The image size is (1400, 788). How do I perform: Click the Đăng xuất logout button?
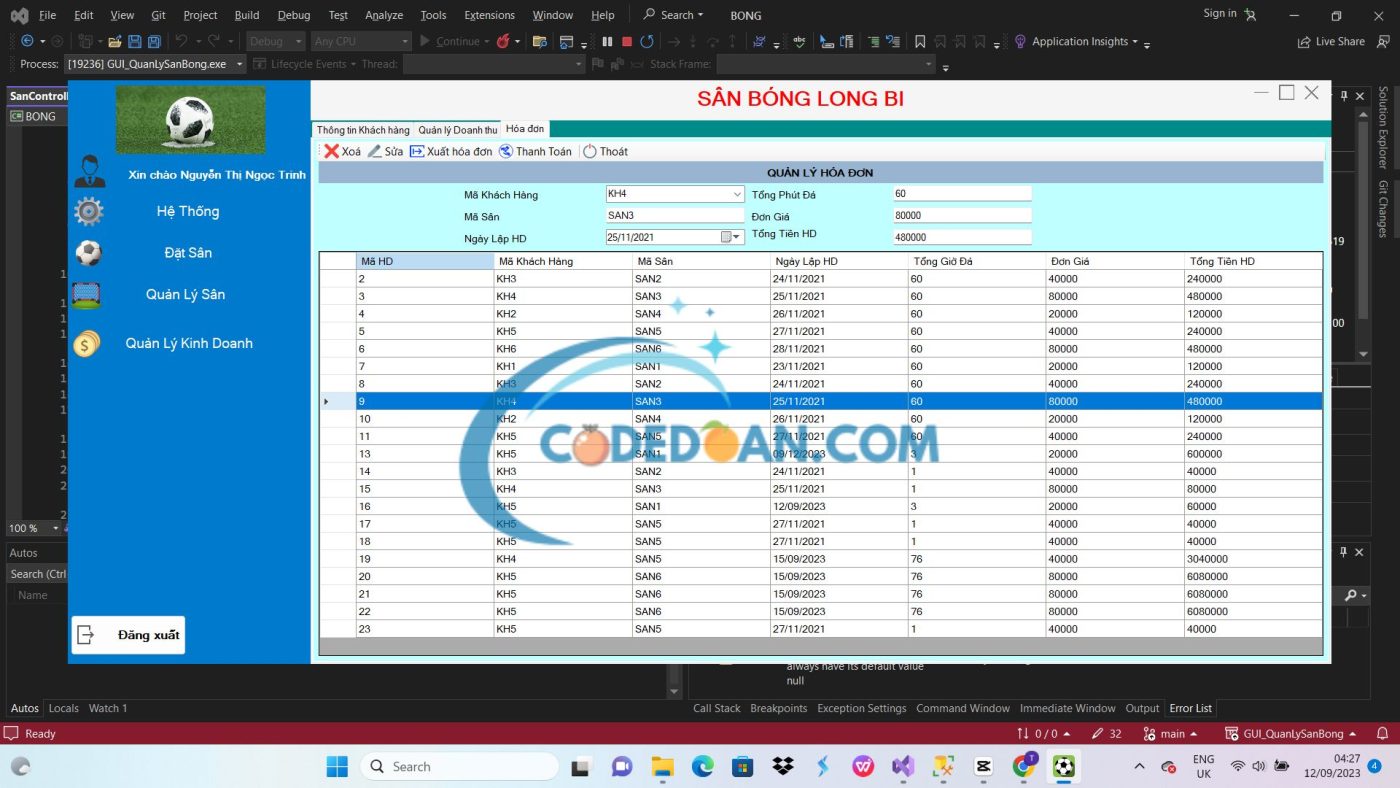click(x=128, y=635)
